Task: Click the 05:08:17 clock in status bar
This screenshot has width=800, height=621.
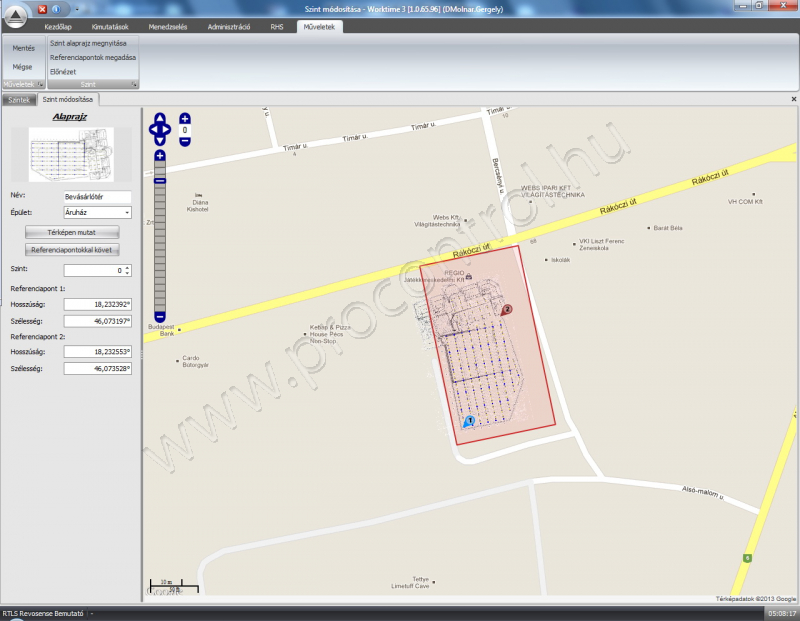Action: coord(782,613)
